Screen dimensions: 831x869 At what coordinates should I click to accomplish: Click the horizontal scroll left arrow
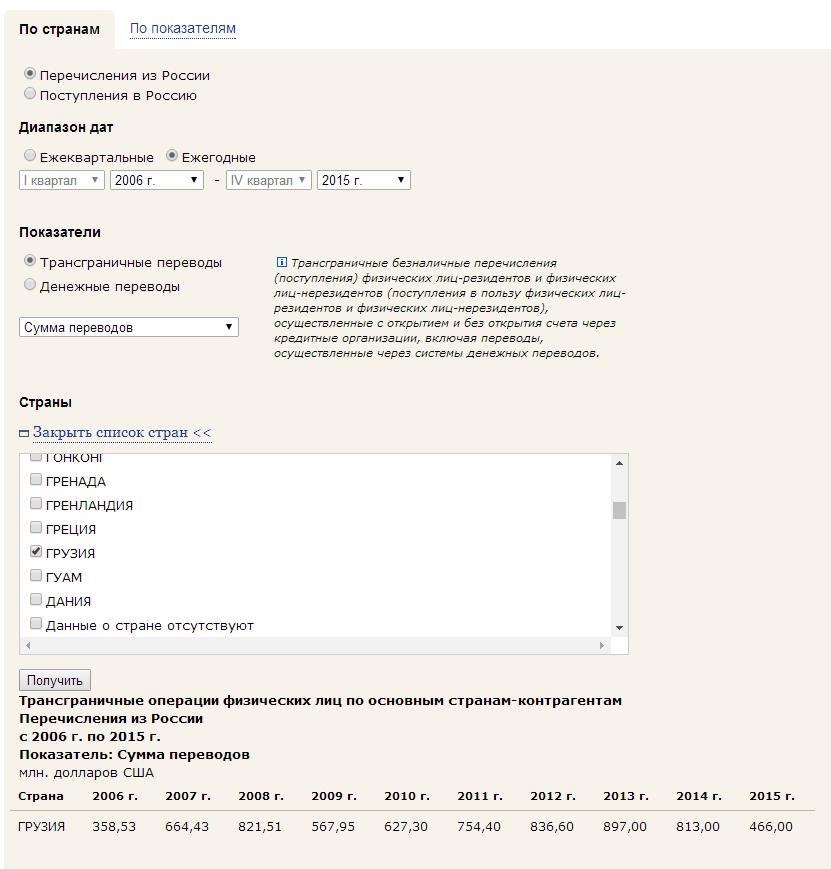point(28,645)
